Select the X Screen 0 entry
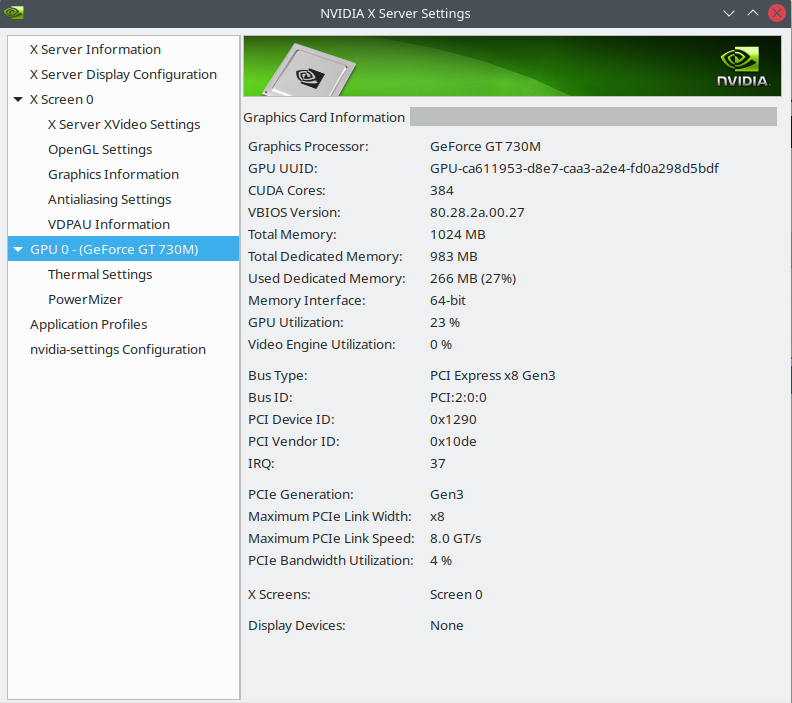Image resolution: width=792 pixels, height=703 pixels. point(62,99)
